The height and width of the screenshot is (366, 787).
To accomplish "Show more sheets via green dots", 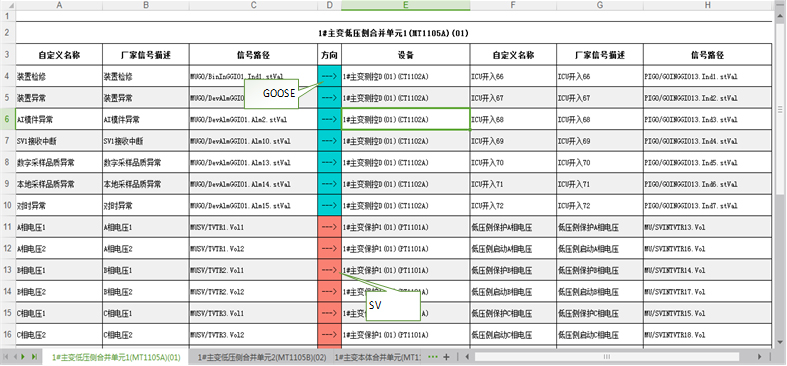I will tap(433, 357).
